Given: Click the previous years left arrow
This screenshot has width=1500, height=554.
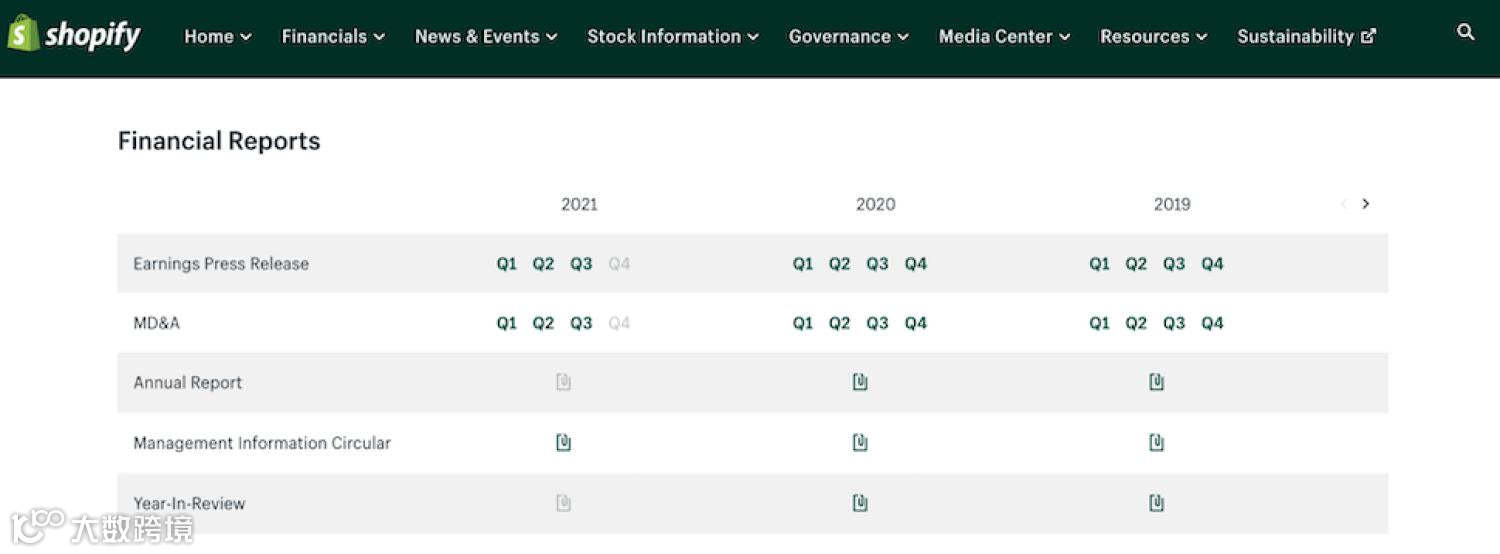Looking at the screenshot, I should pos(1344,204).
